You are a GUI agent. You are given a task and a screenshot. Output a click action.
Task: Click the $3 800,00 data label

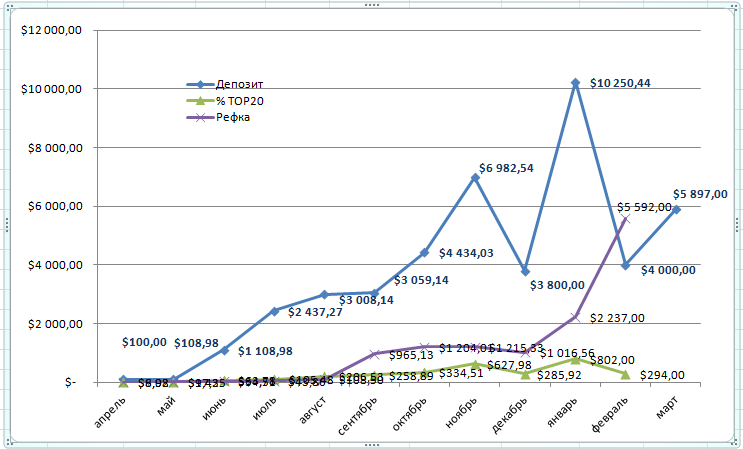pos(557,285)
